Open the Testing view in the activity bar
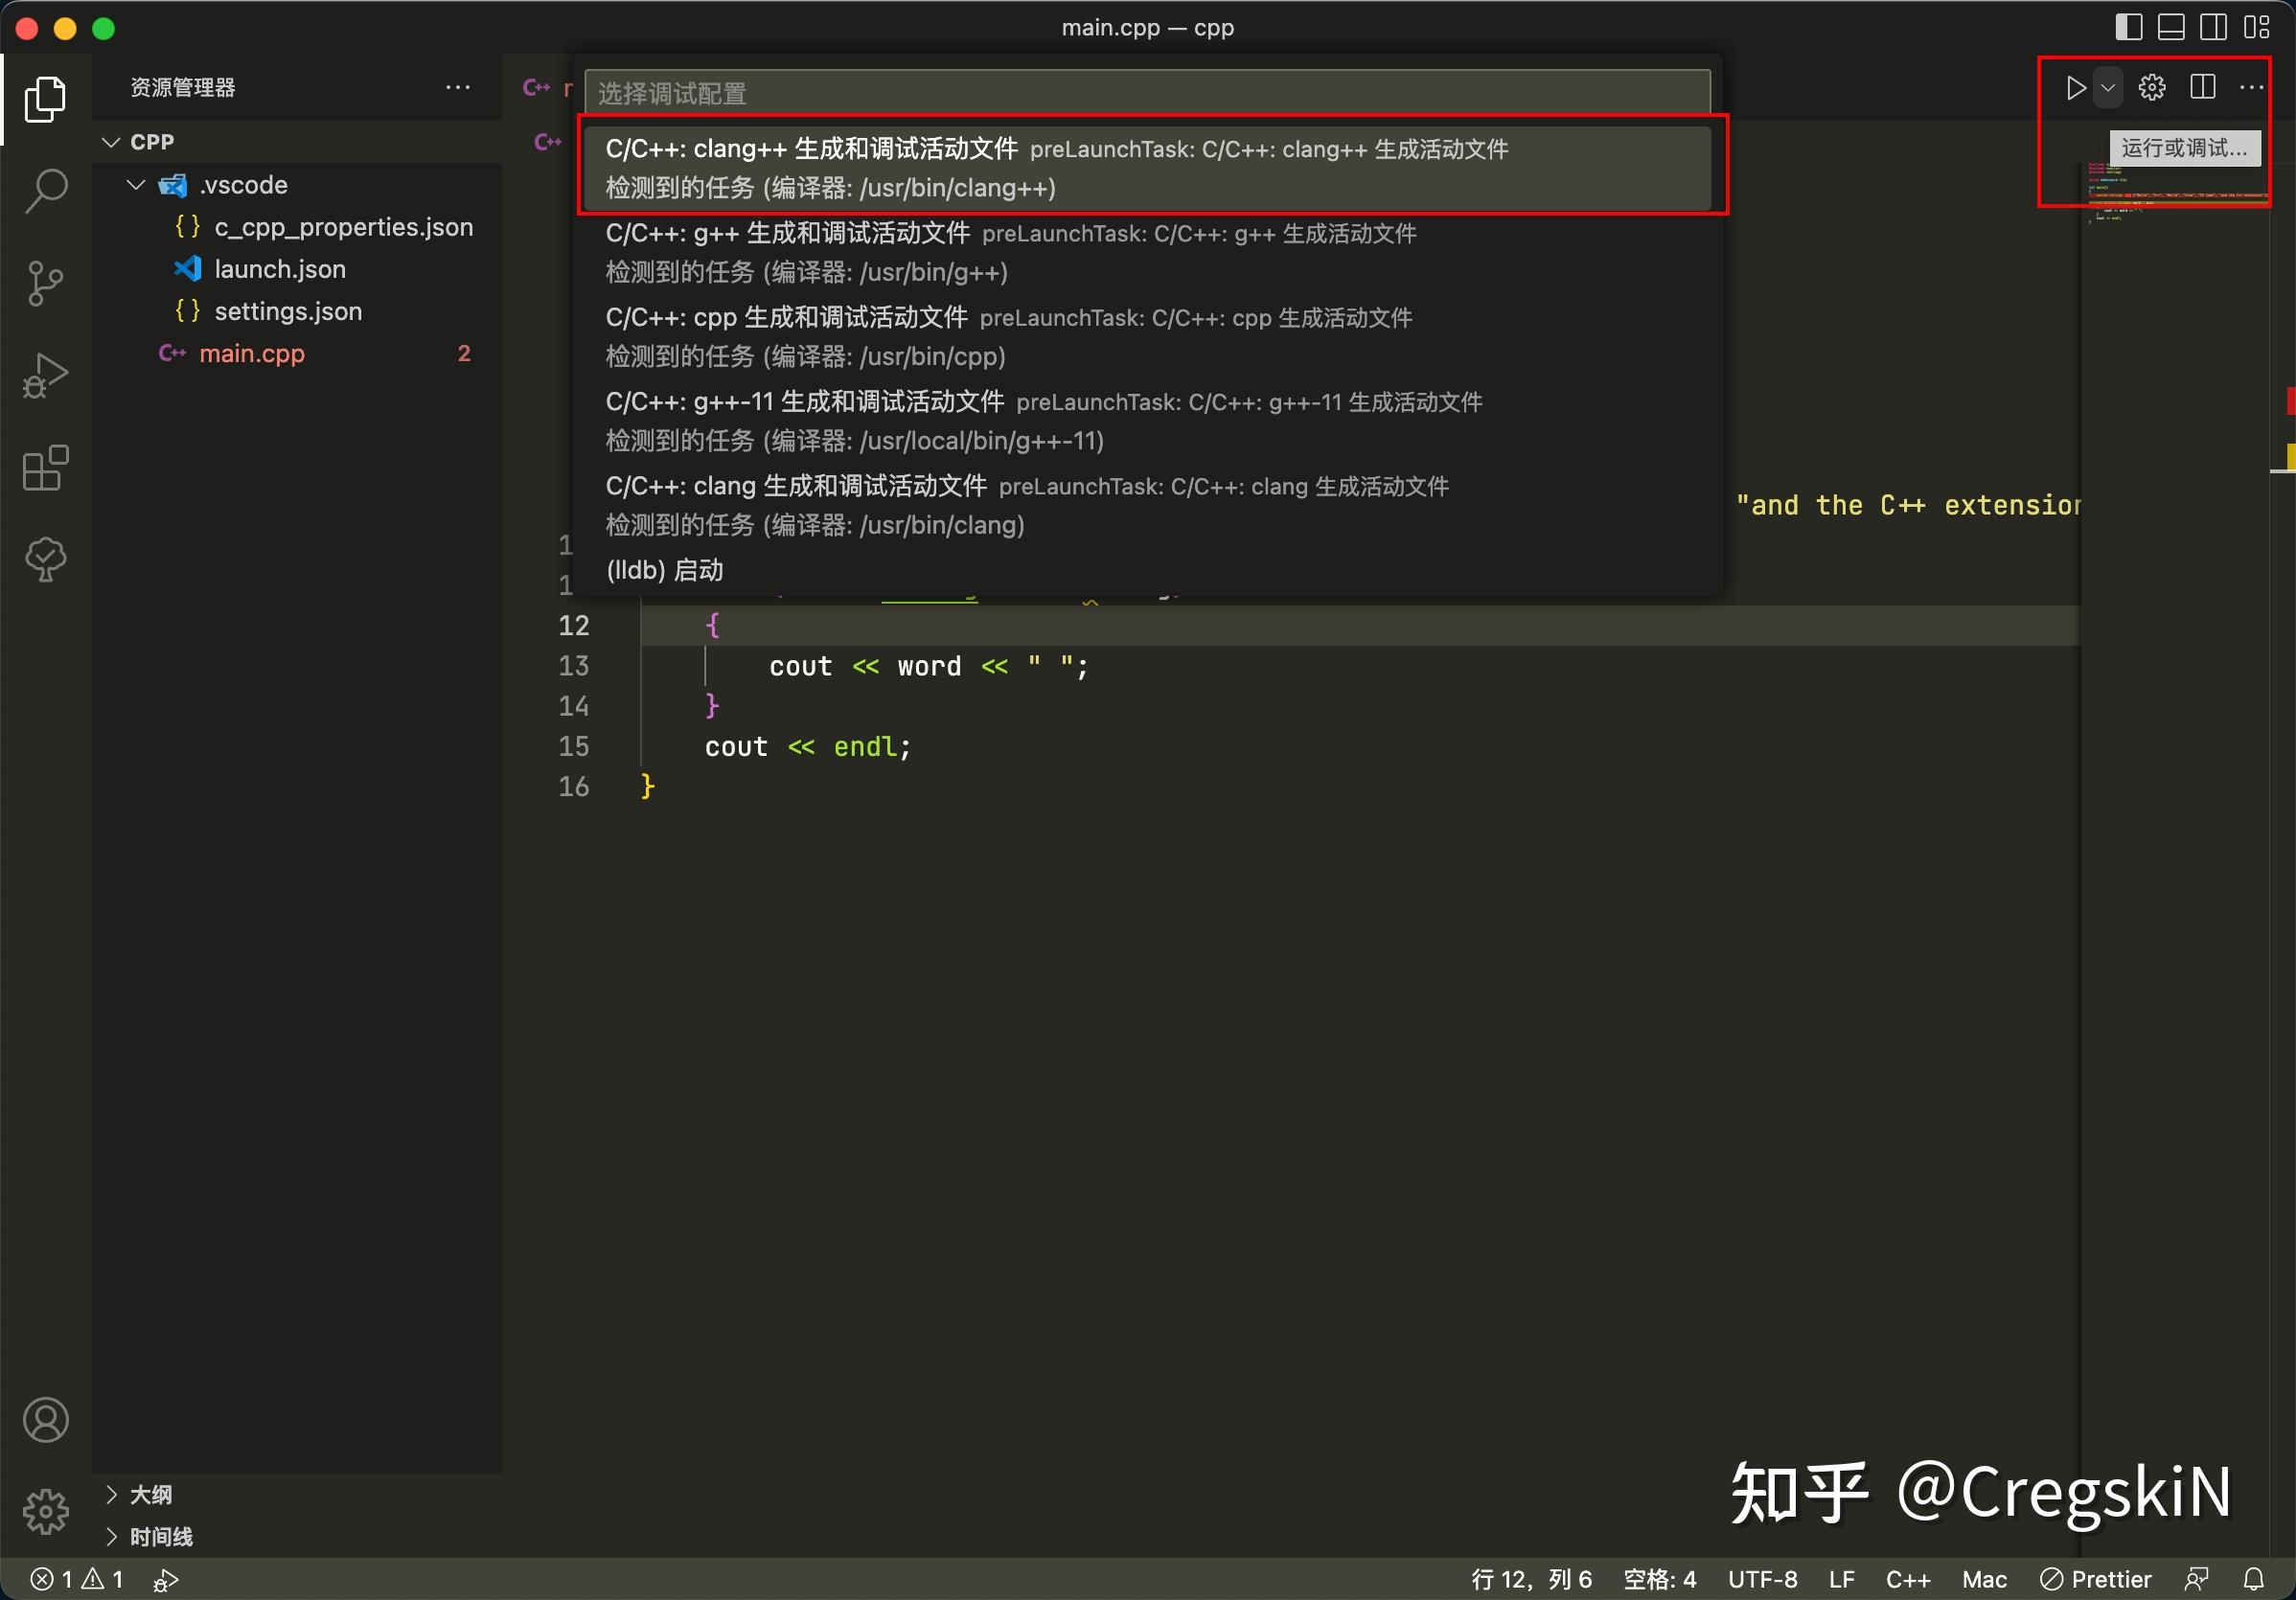2296x1600 pixels. 44,558
